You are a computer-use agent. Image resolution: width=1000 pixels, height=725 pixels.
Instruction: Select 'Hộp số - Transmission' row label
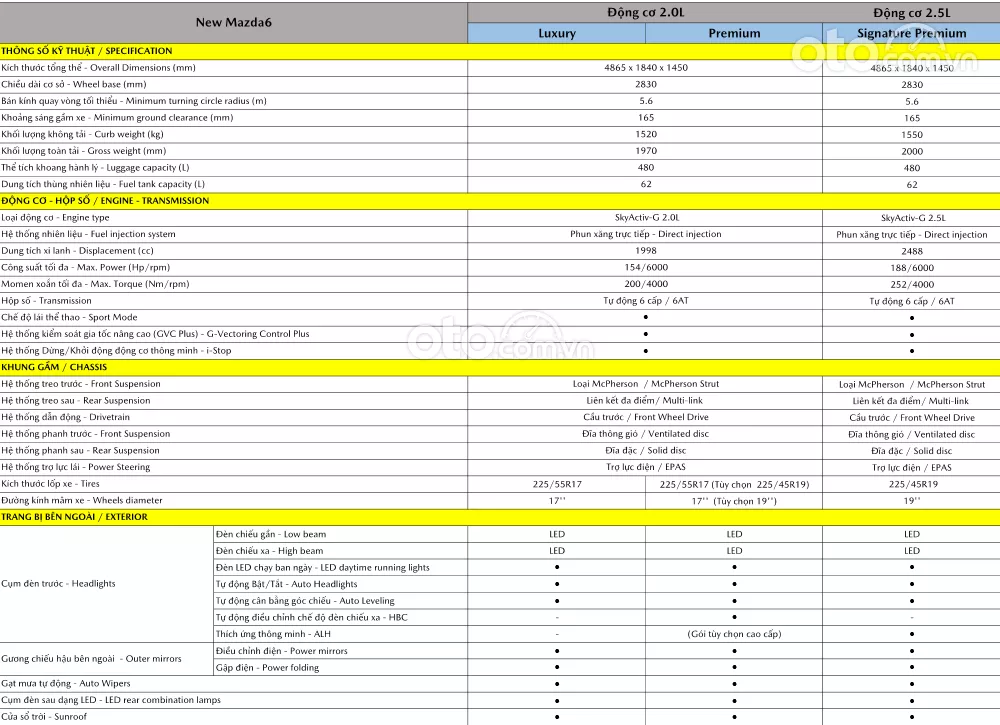point(47,300)
